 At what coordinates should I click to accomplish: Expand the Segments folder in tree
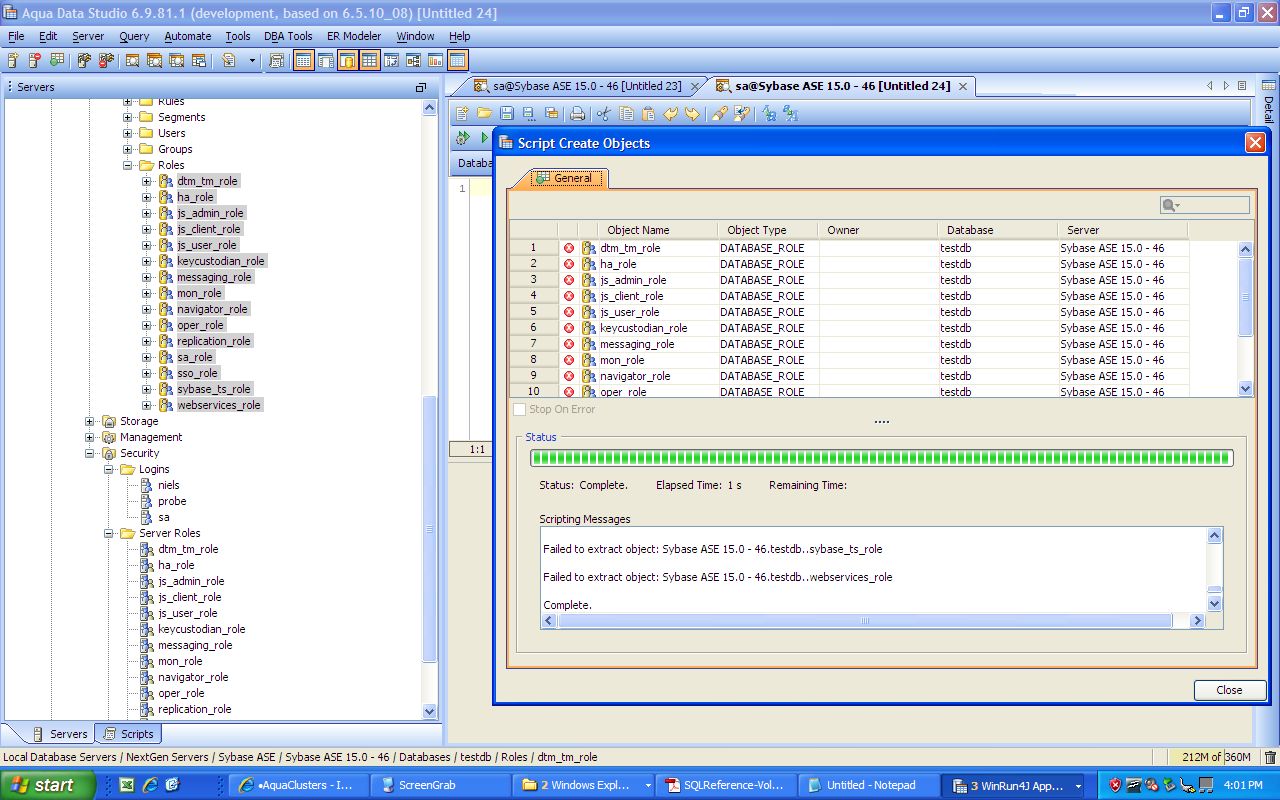coord(128,117)
